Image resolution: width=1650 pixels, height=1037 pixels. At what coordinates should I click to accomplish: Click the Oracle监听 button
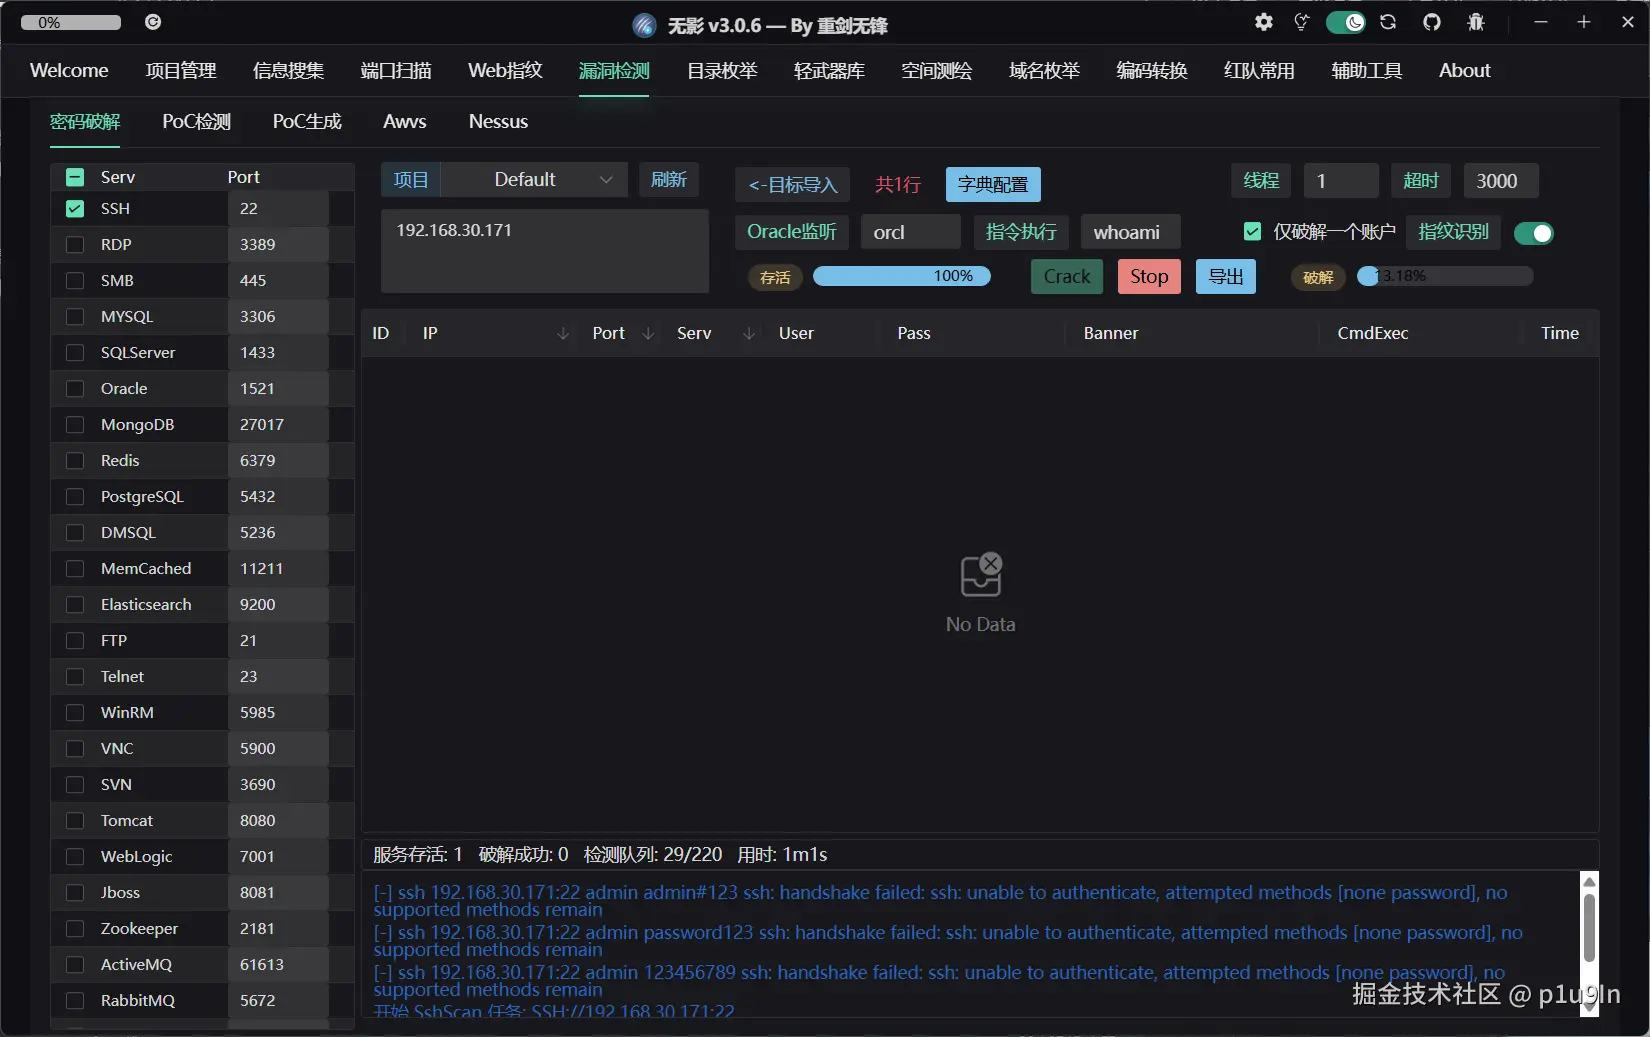tap(792, 232)
